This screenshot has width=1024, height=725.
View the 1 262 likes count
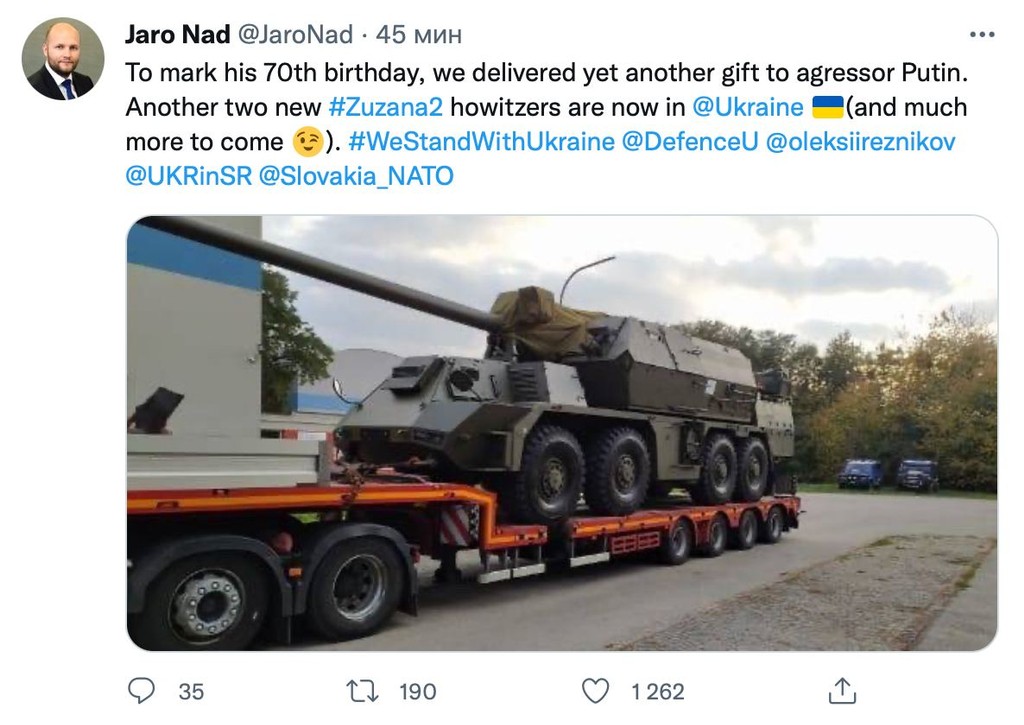click(658, 692)
